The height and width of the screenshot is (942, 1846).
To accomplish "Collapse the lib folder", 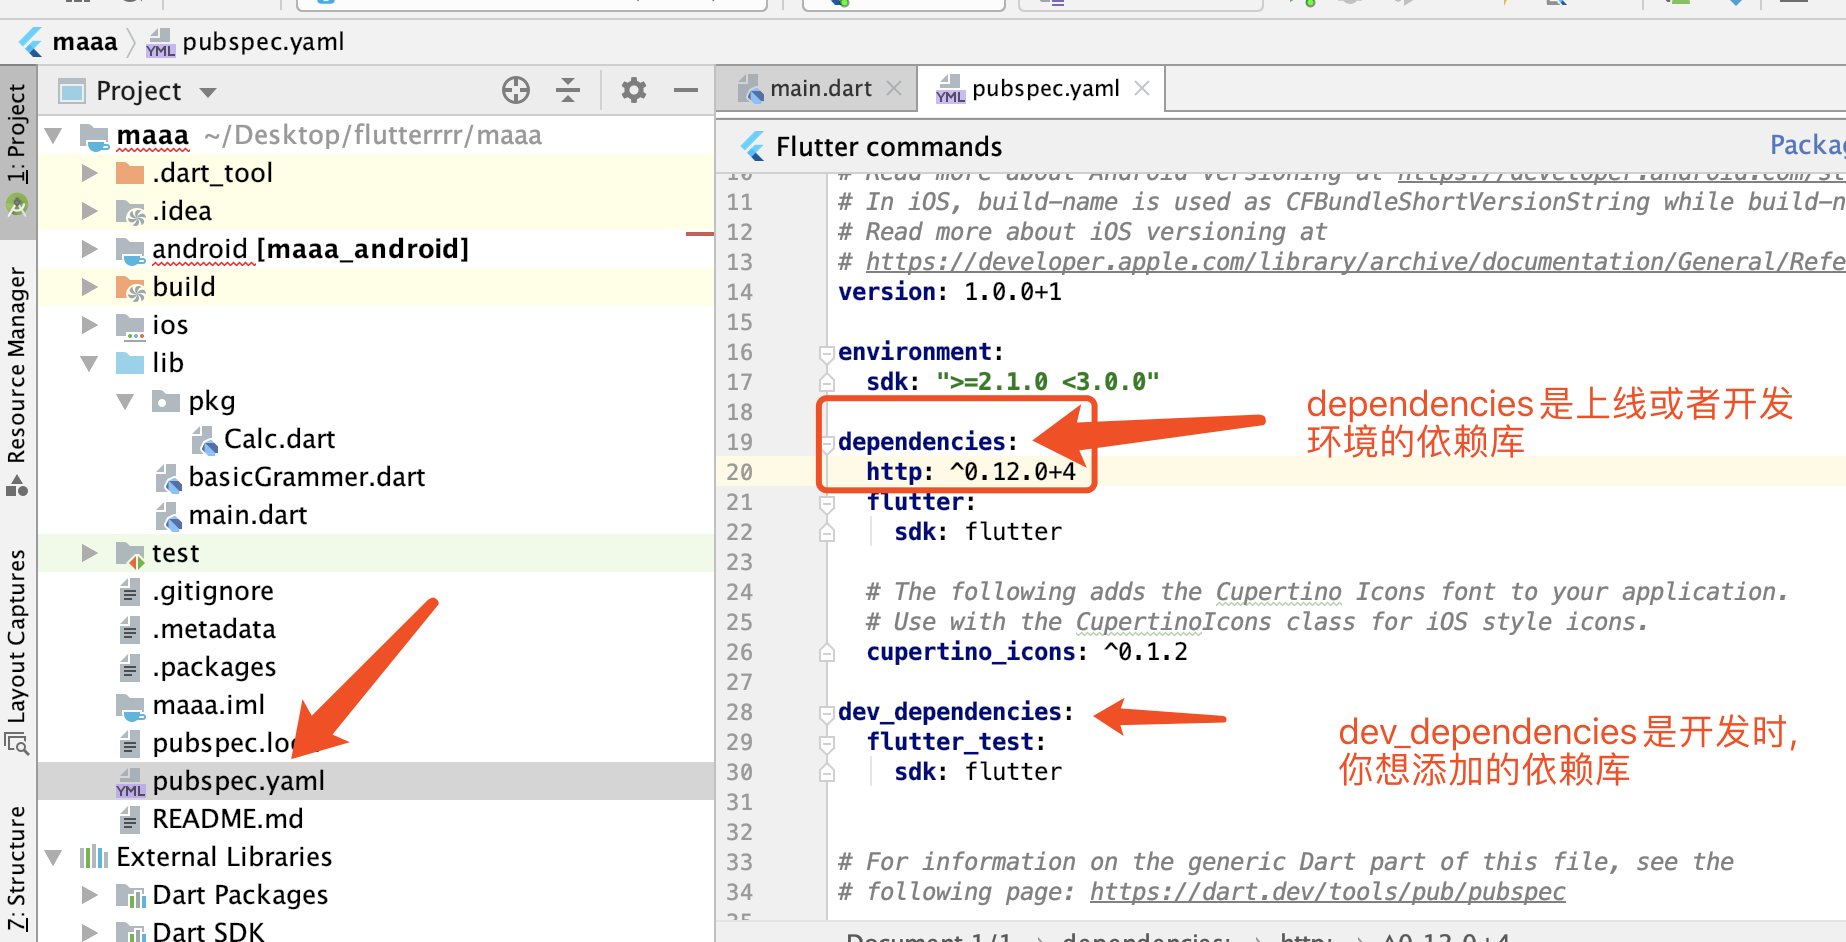I will click(90, 363).
